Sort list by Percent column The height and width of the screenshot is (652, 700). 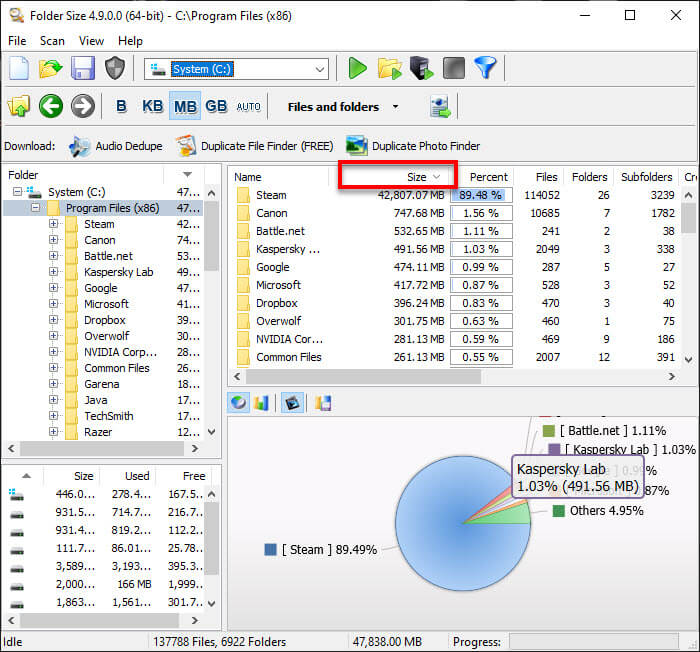tap(486, 177)
